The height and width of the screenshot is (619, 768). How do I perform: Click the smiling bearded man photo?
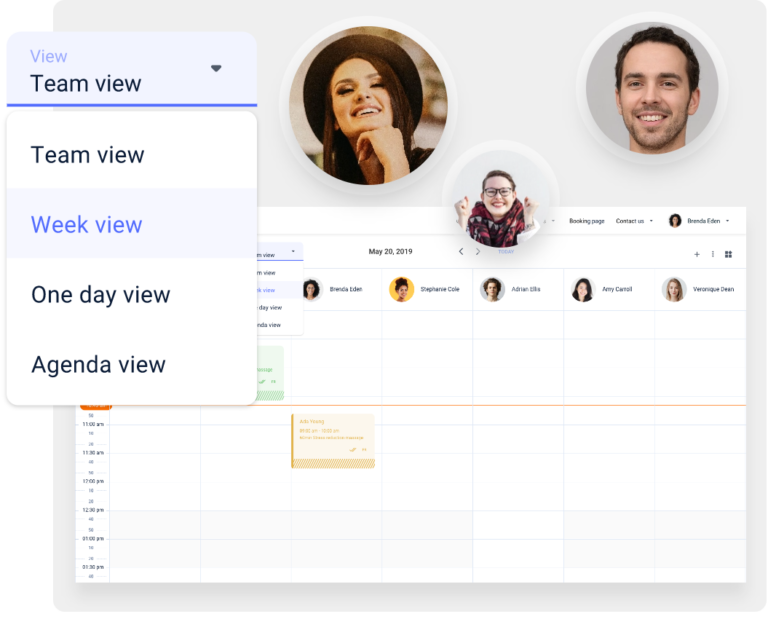point(652,88)
